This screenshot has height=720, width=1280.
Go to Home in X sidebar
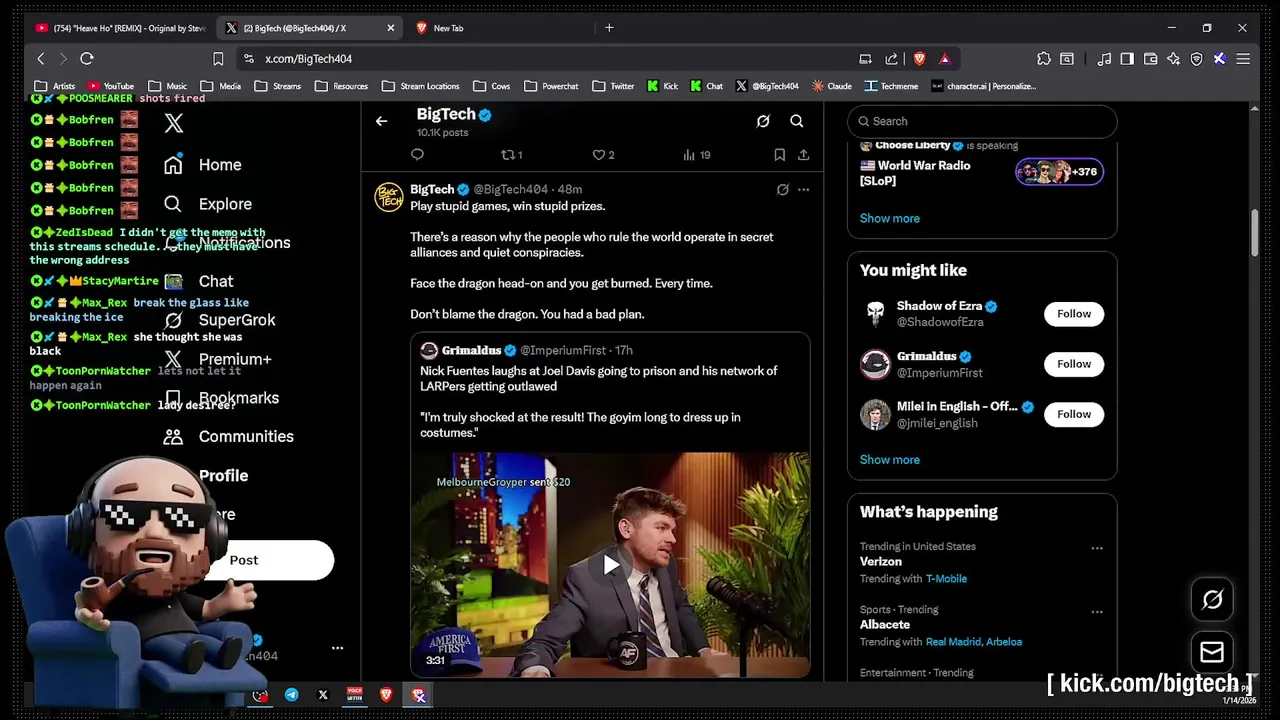(203, 165)
